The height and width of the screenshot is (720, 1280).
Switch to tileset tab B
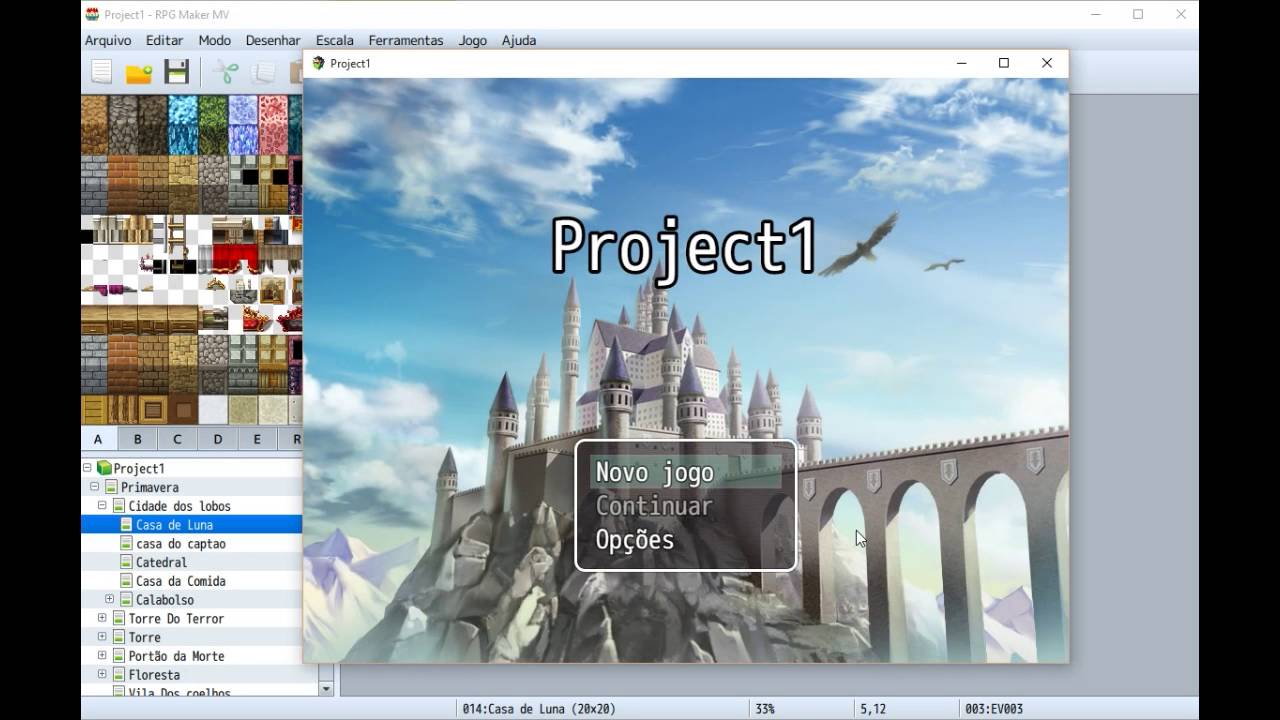tap(138, 439)
